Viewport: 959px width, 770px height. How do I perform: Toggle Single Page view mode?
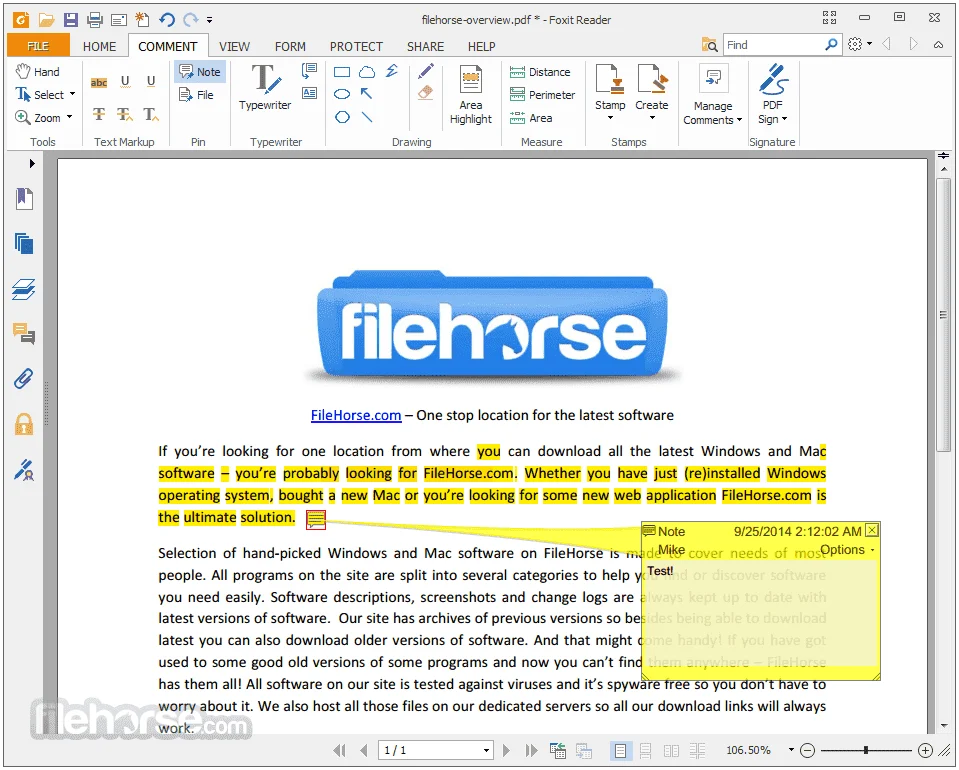pyautogui.click(x=620, y=750)
